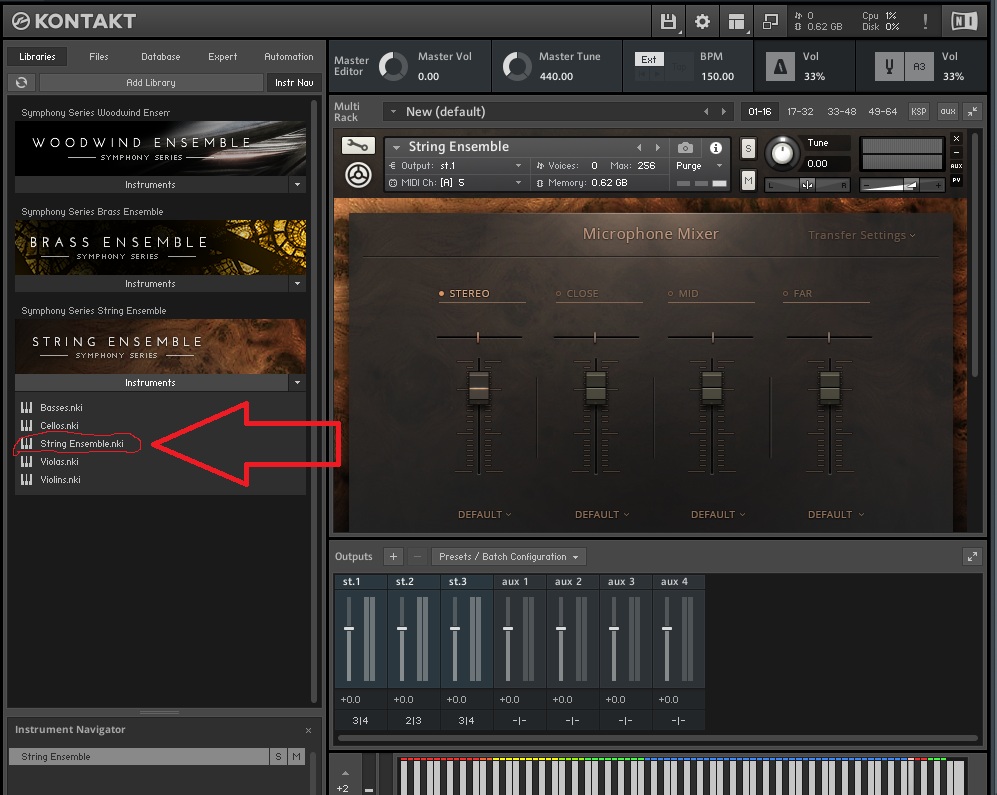Toggle the metronome icon in Master Editor
997x795 pixels.
(780, 66)
